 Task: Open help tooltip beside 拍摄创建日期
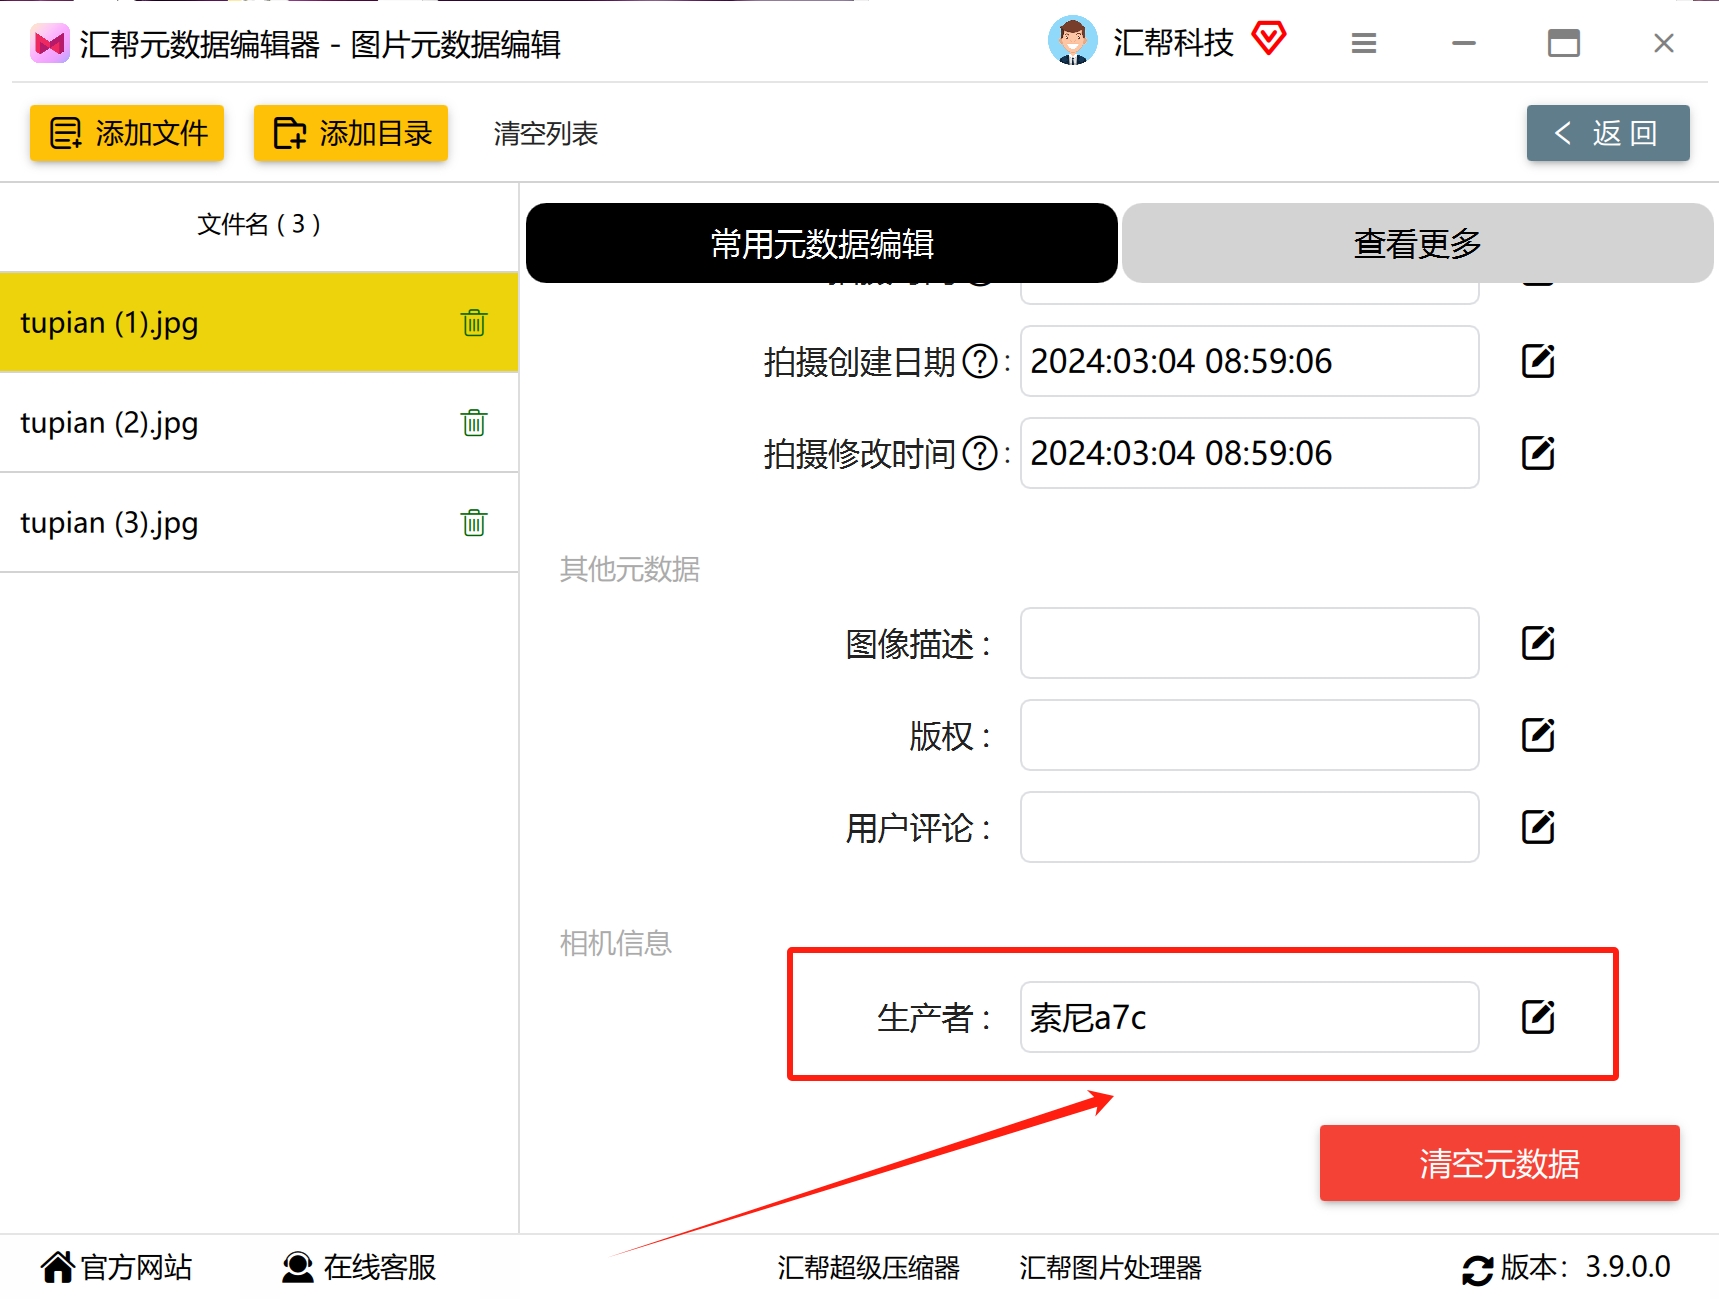pyautogui.click(x=980, y=361)
